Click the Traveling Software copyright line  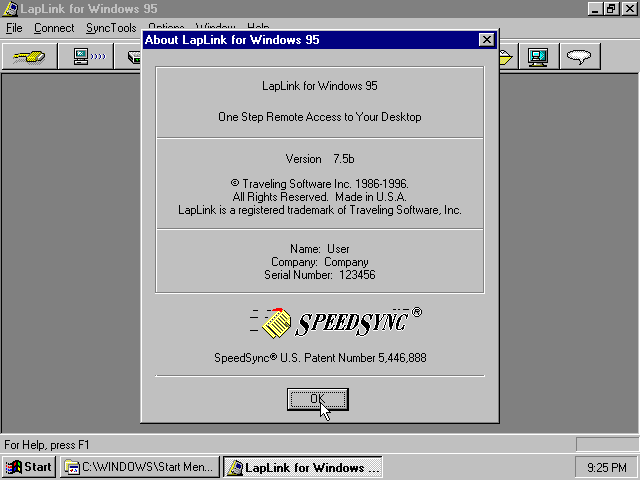pyautogui.click(x=320, y=184)
